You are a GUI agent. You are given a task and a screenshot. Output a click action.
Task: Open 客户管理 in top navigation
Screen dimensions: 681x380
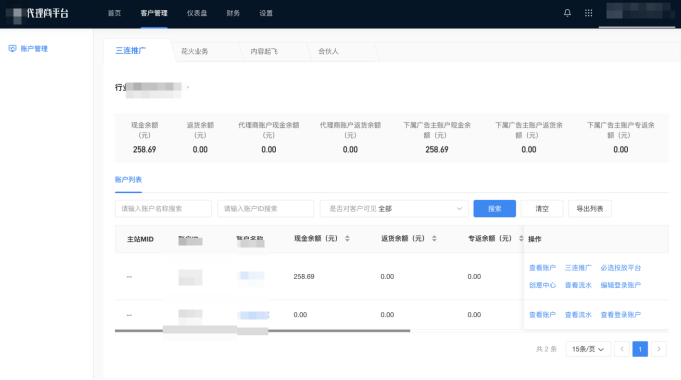(x=154, y=13)
